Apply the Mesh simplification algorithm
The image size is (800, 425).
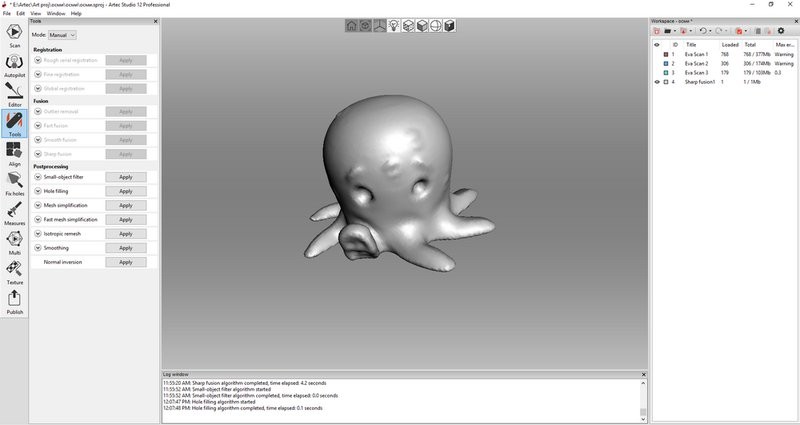125,205
